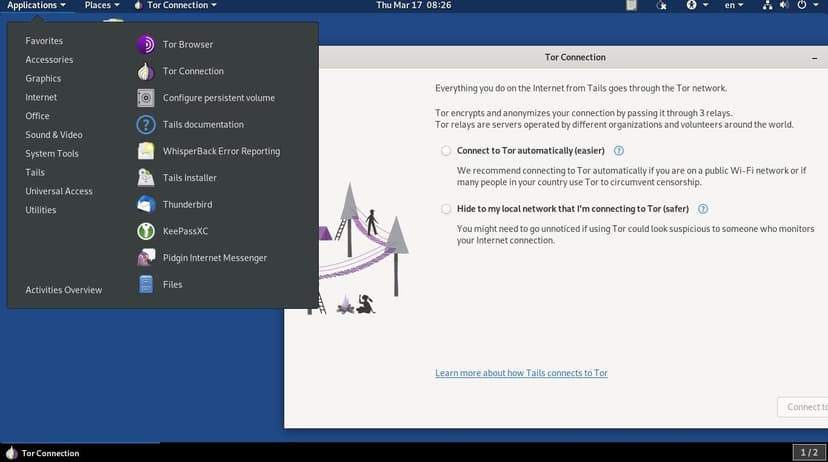
Task: Launch KeePassXC password manager icon
Action: point(146,231)
